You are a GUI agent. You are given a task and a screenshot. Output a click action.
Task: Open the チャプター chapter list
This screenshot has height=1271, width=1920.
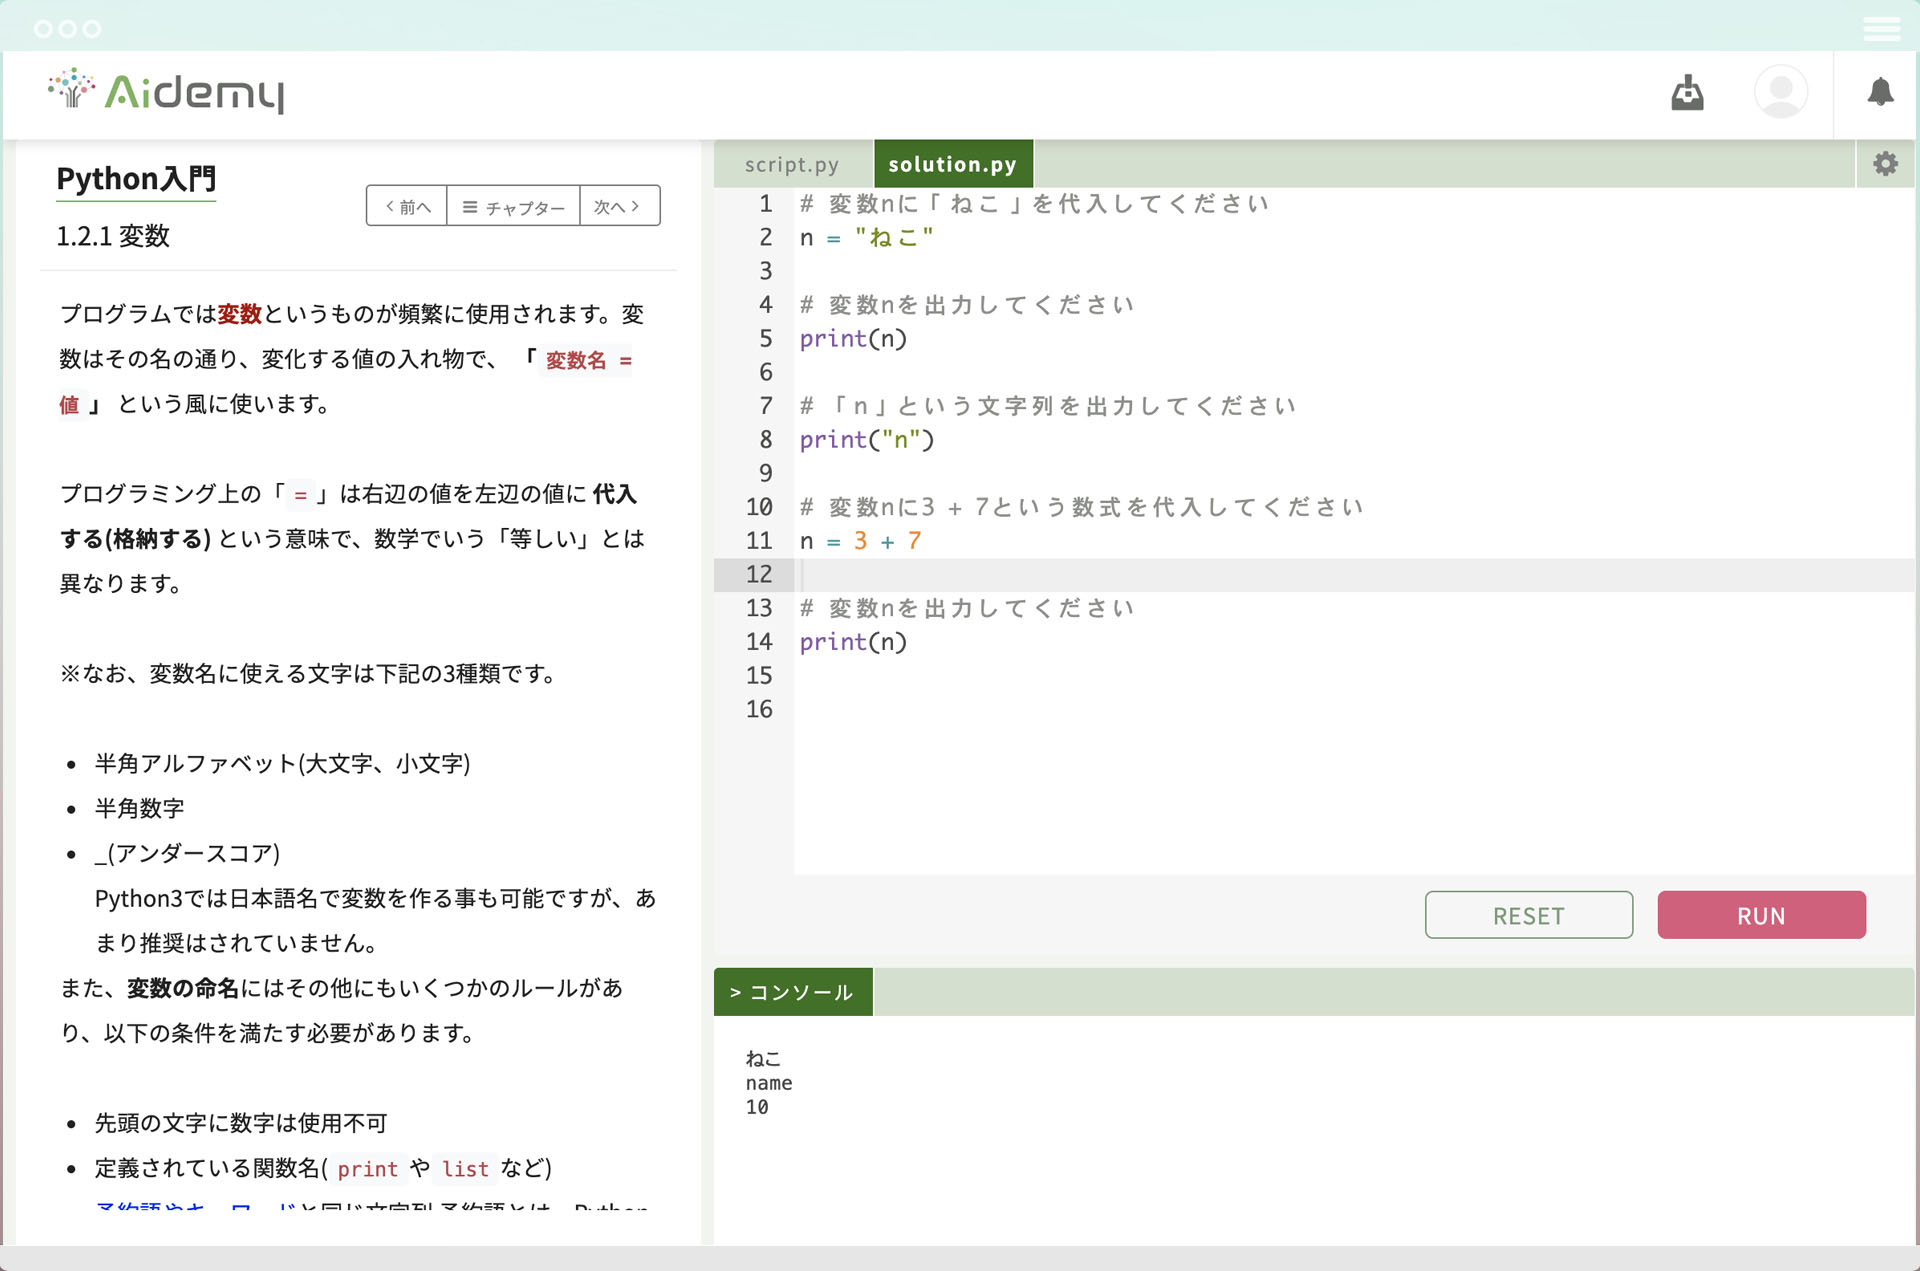[513, 206]
